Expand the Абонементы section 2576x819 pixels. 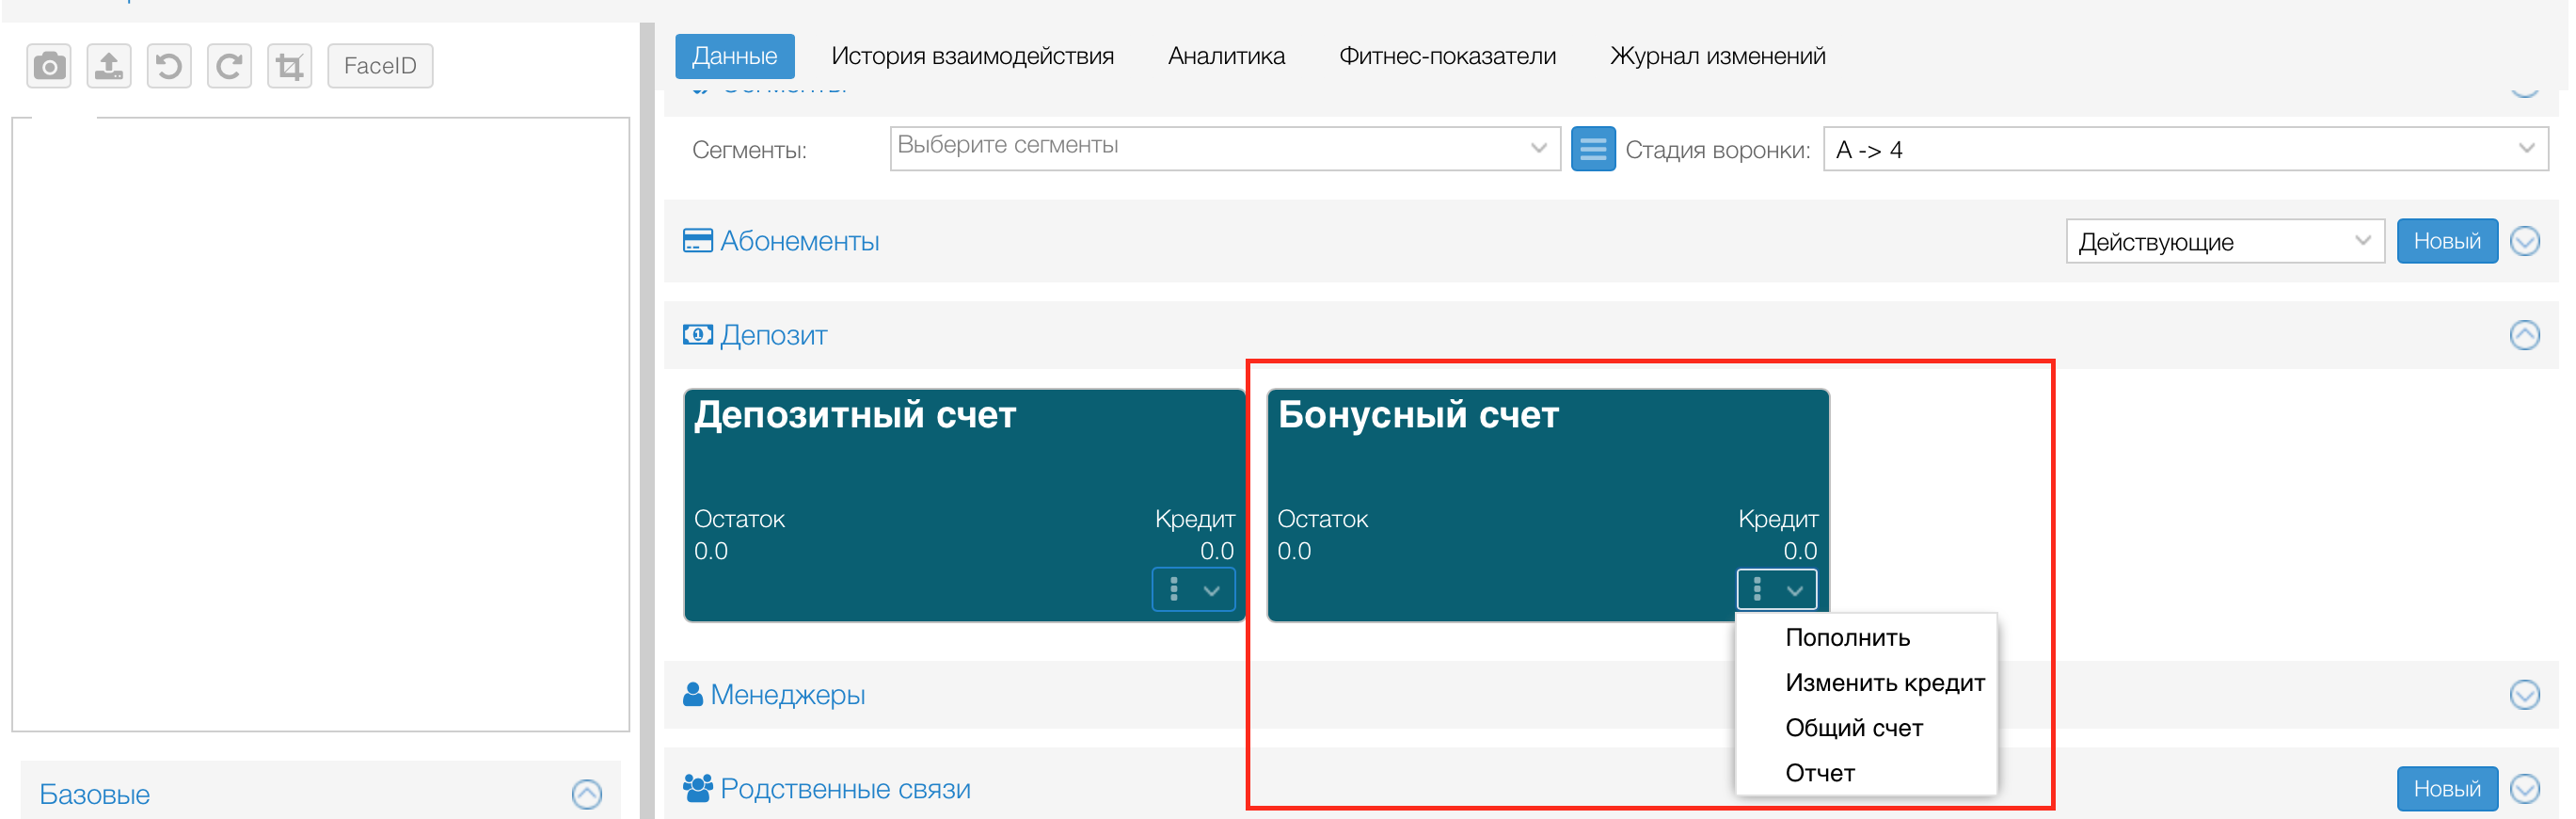point(2524,241)
